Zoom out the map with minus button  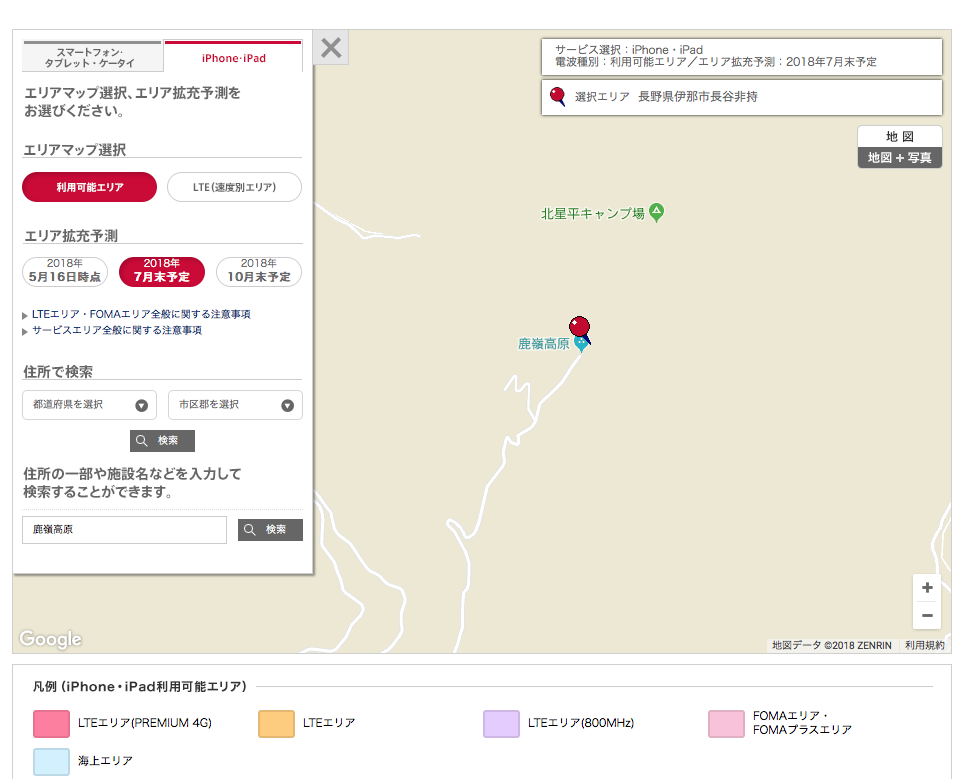(927, 615)
